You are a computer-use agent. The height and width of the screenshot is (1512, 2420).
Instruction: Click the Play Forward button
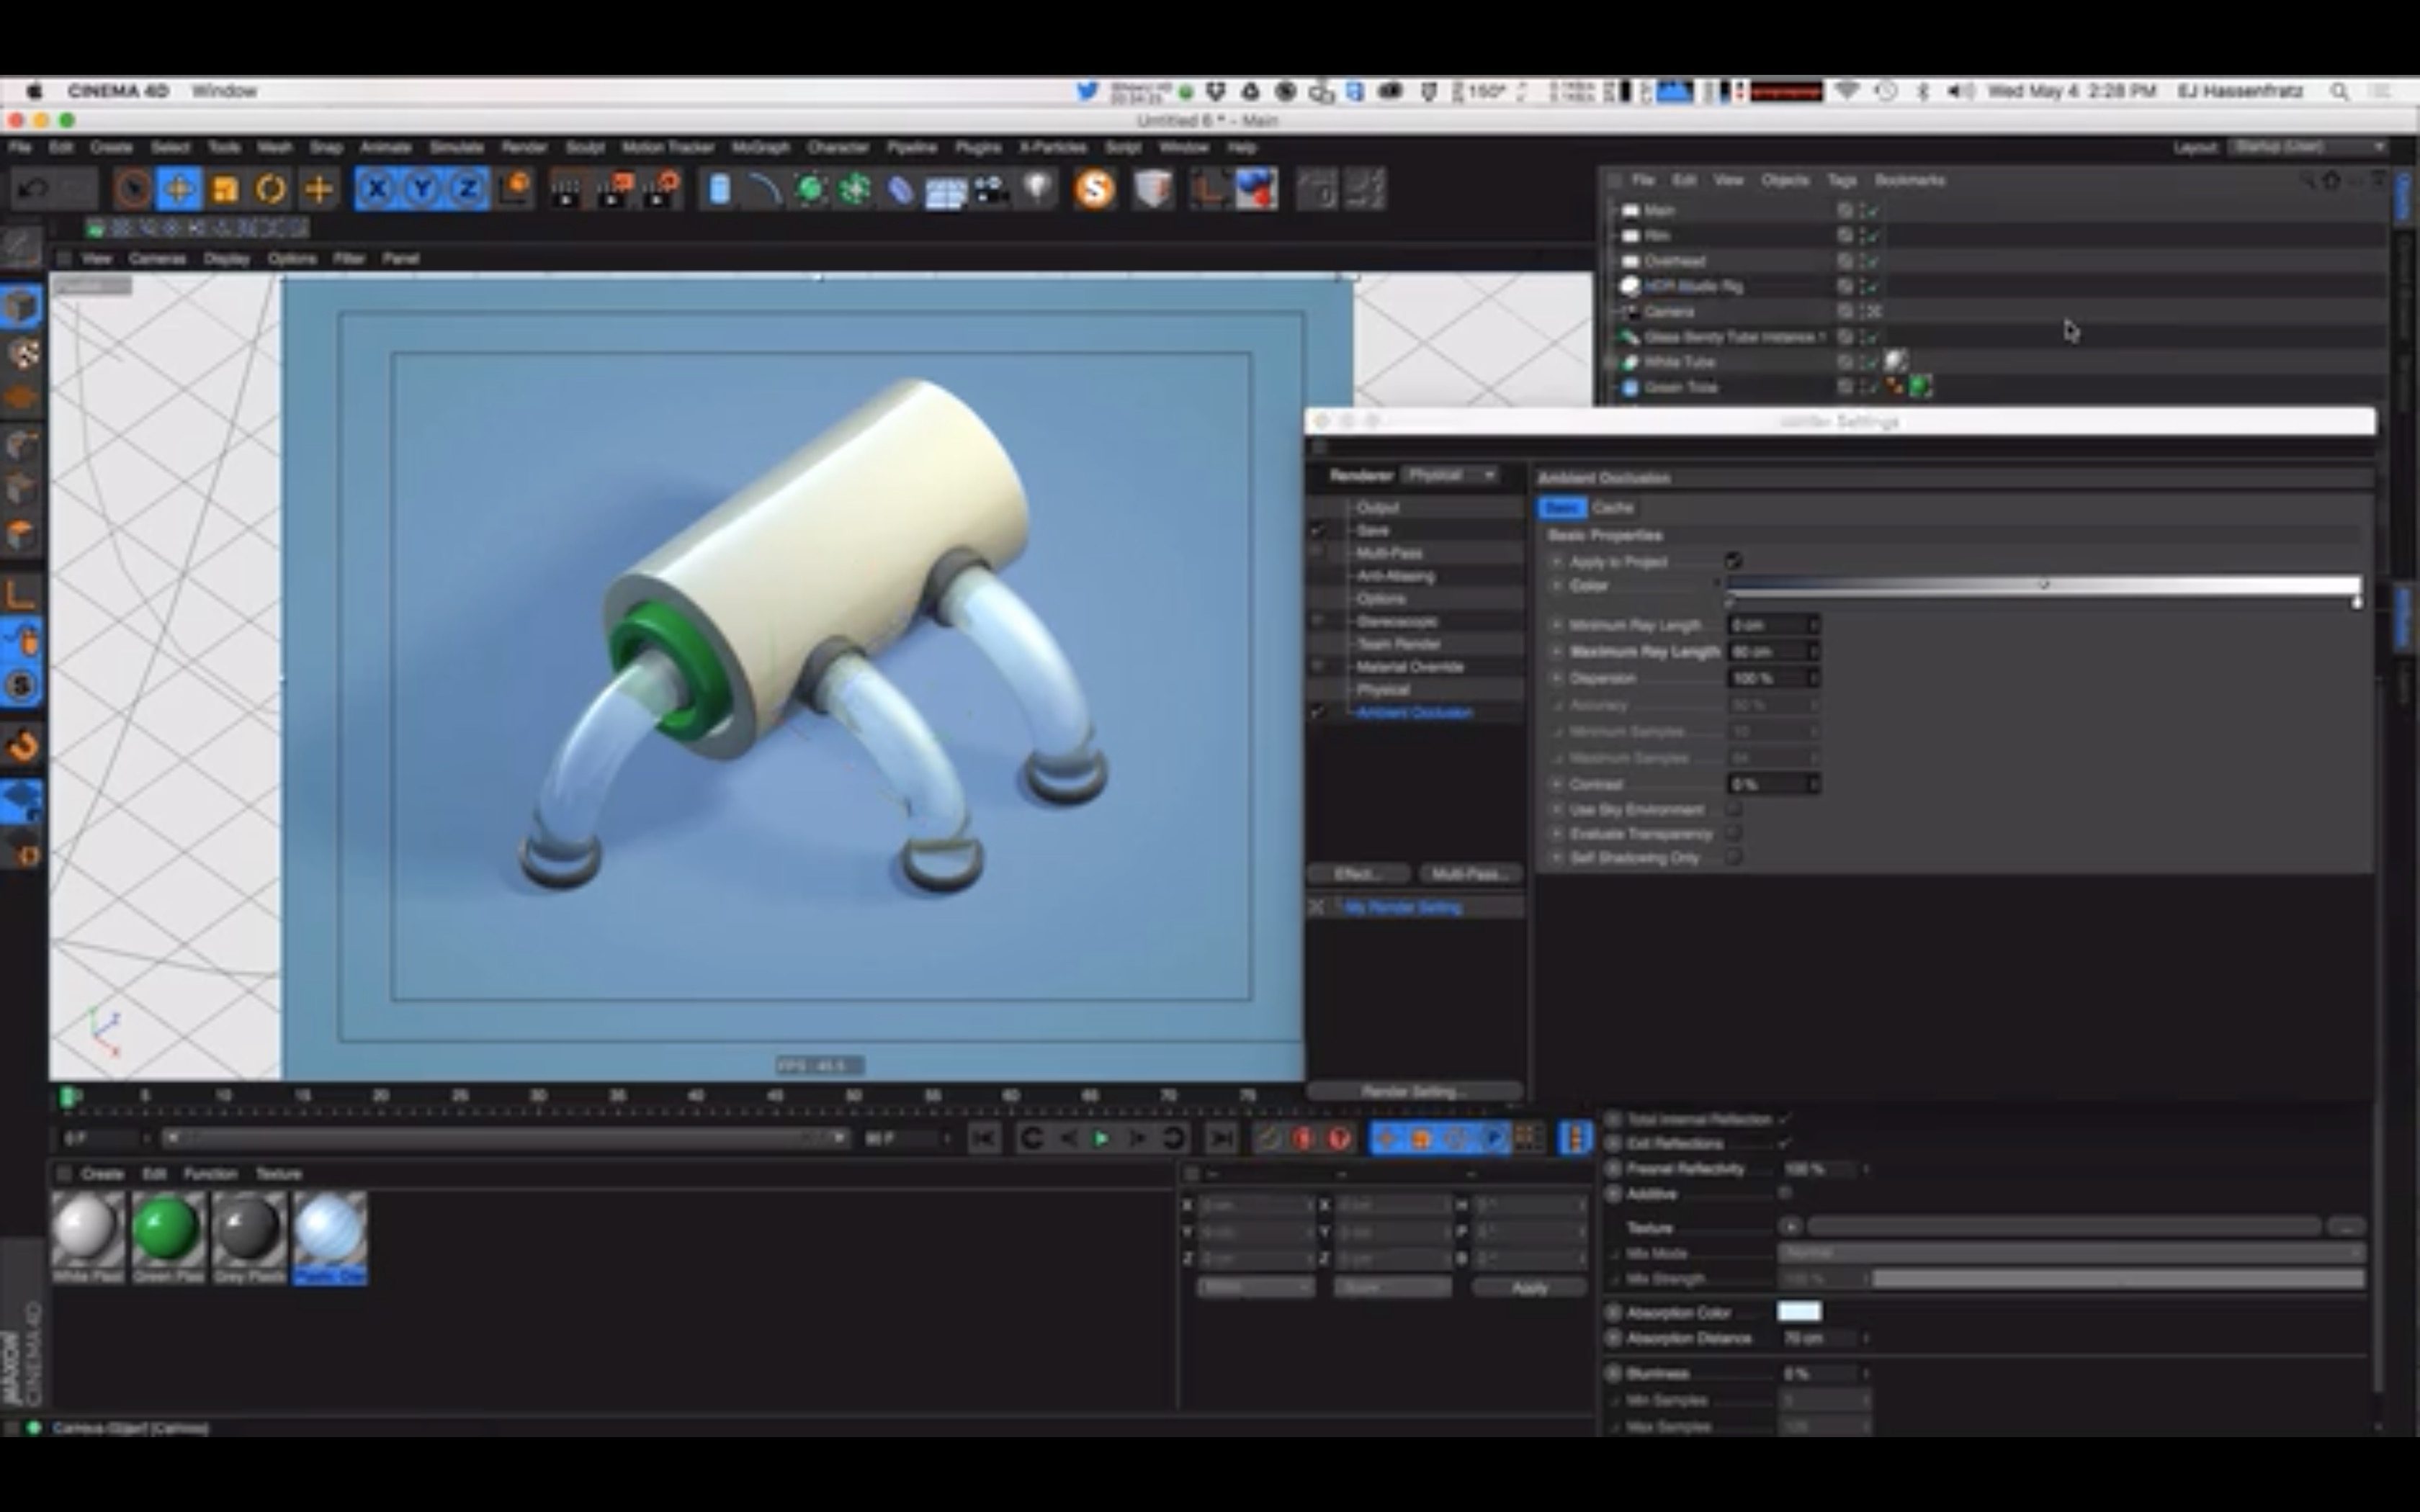1101,1138
